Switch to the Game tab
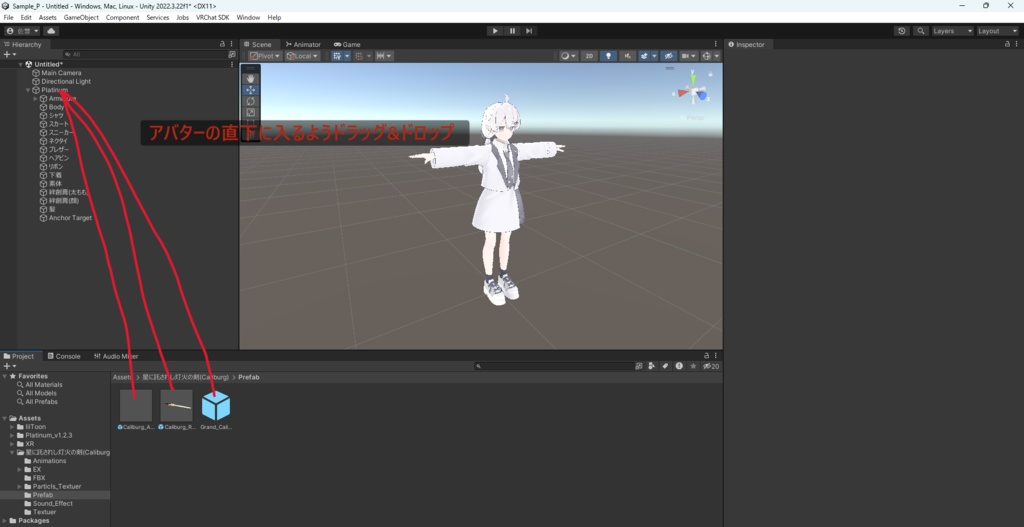The image size is (1024, 527). (x=347, y=44)
